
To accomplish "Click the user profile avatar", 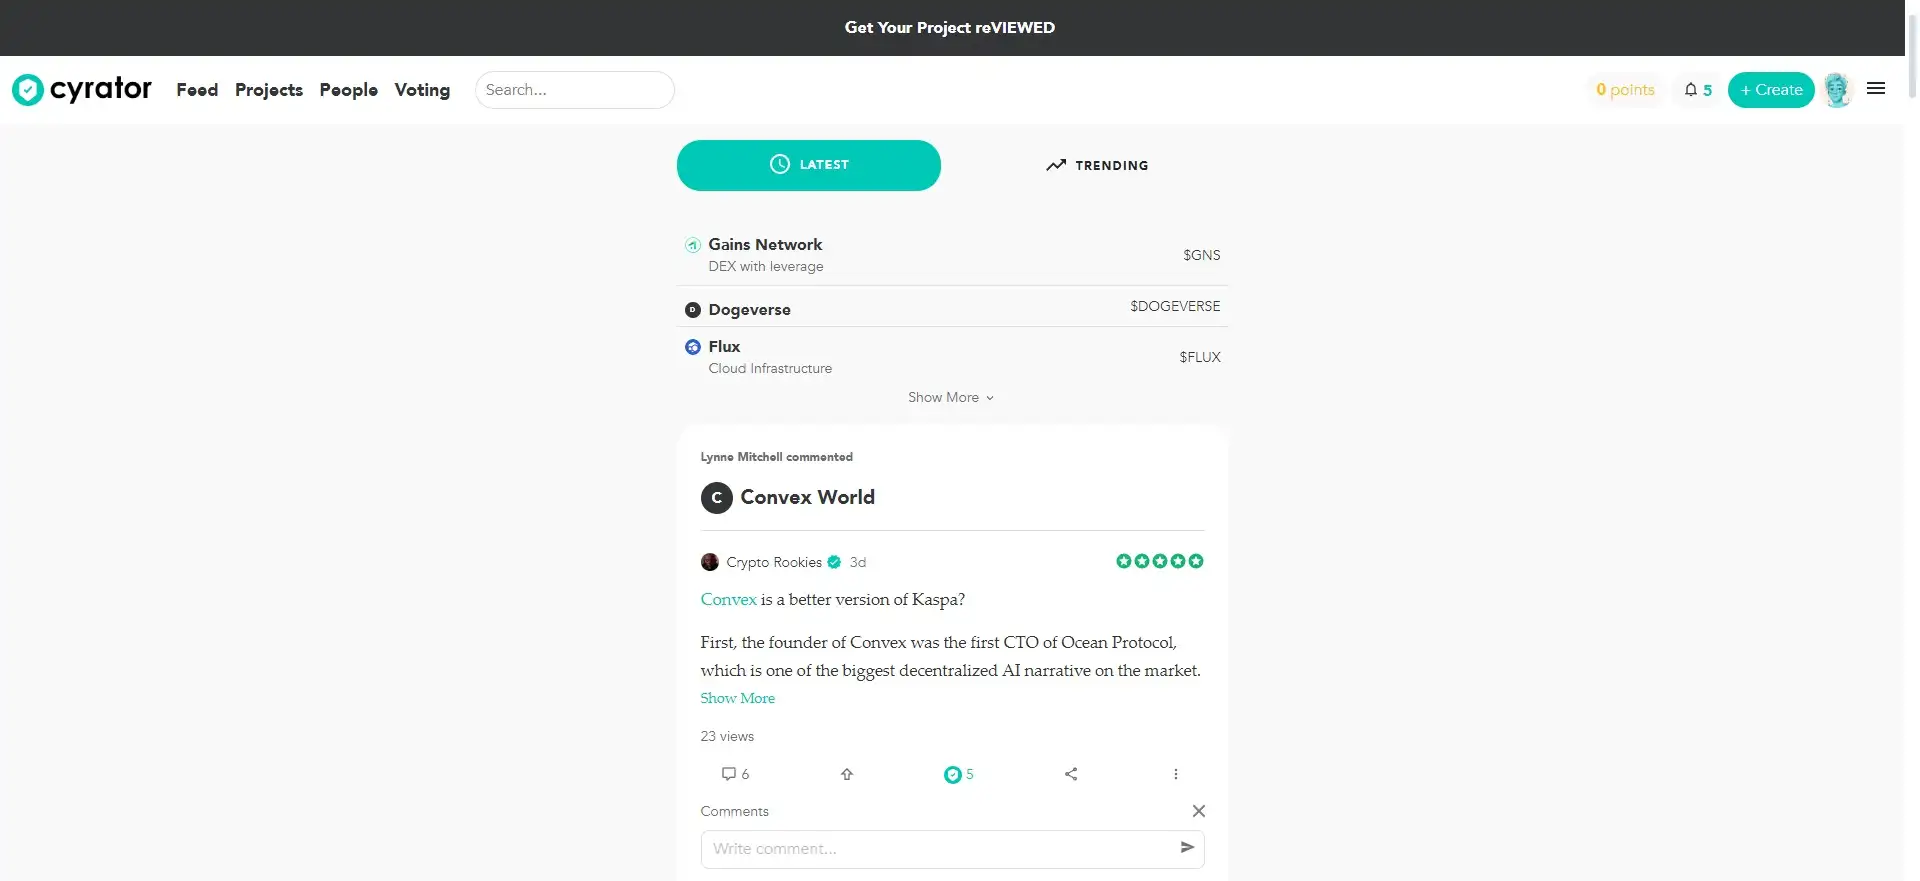I will [x=1837, y=90].
